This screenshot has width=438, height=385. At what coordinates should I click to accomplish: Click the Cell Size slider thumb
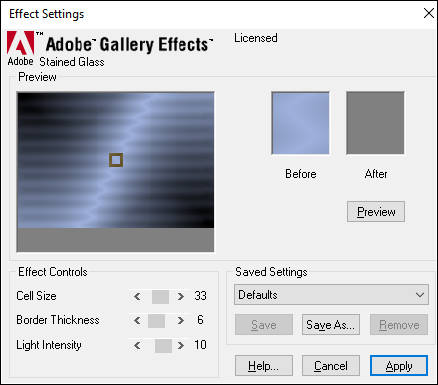[160, 297]
